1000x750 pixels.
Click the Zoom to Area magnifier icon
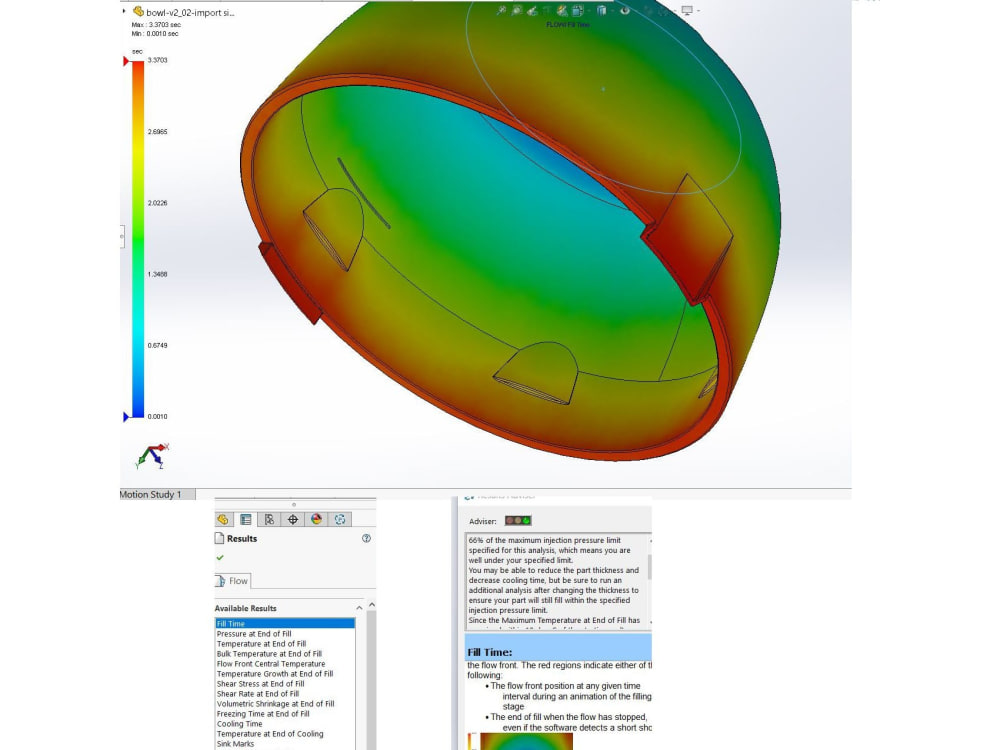click(517, 10)
